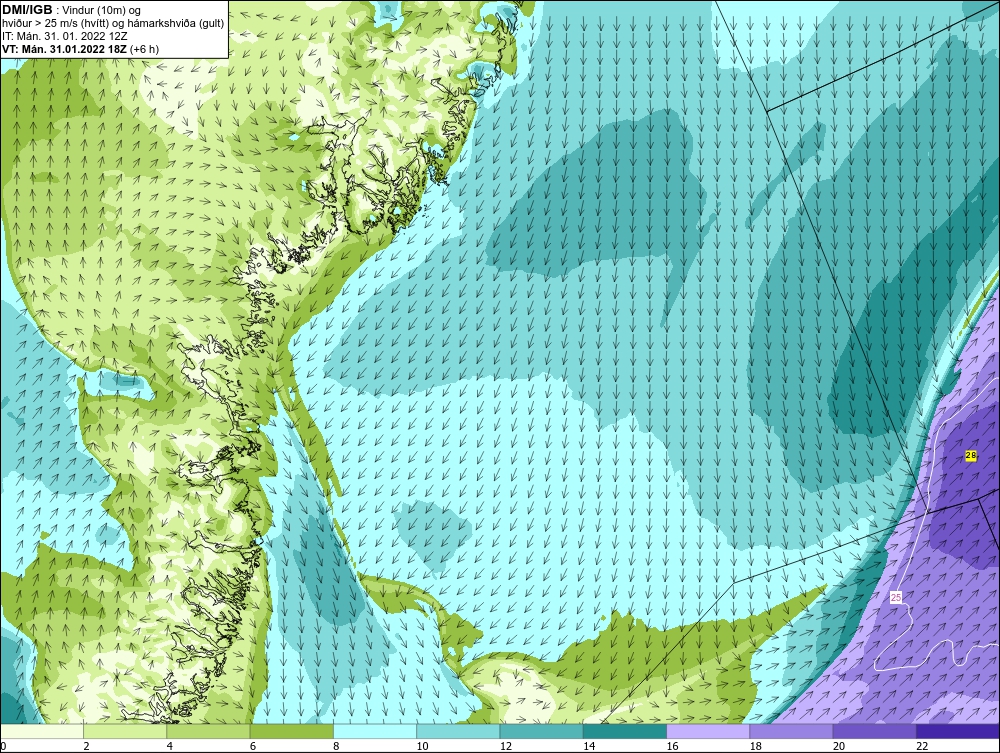Select the 12-14 m/s legend color swatch
The width and height of the screenshot is (1000, 753).
coord(541,731)
